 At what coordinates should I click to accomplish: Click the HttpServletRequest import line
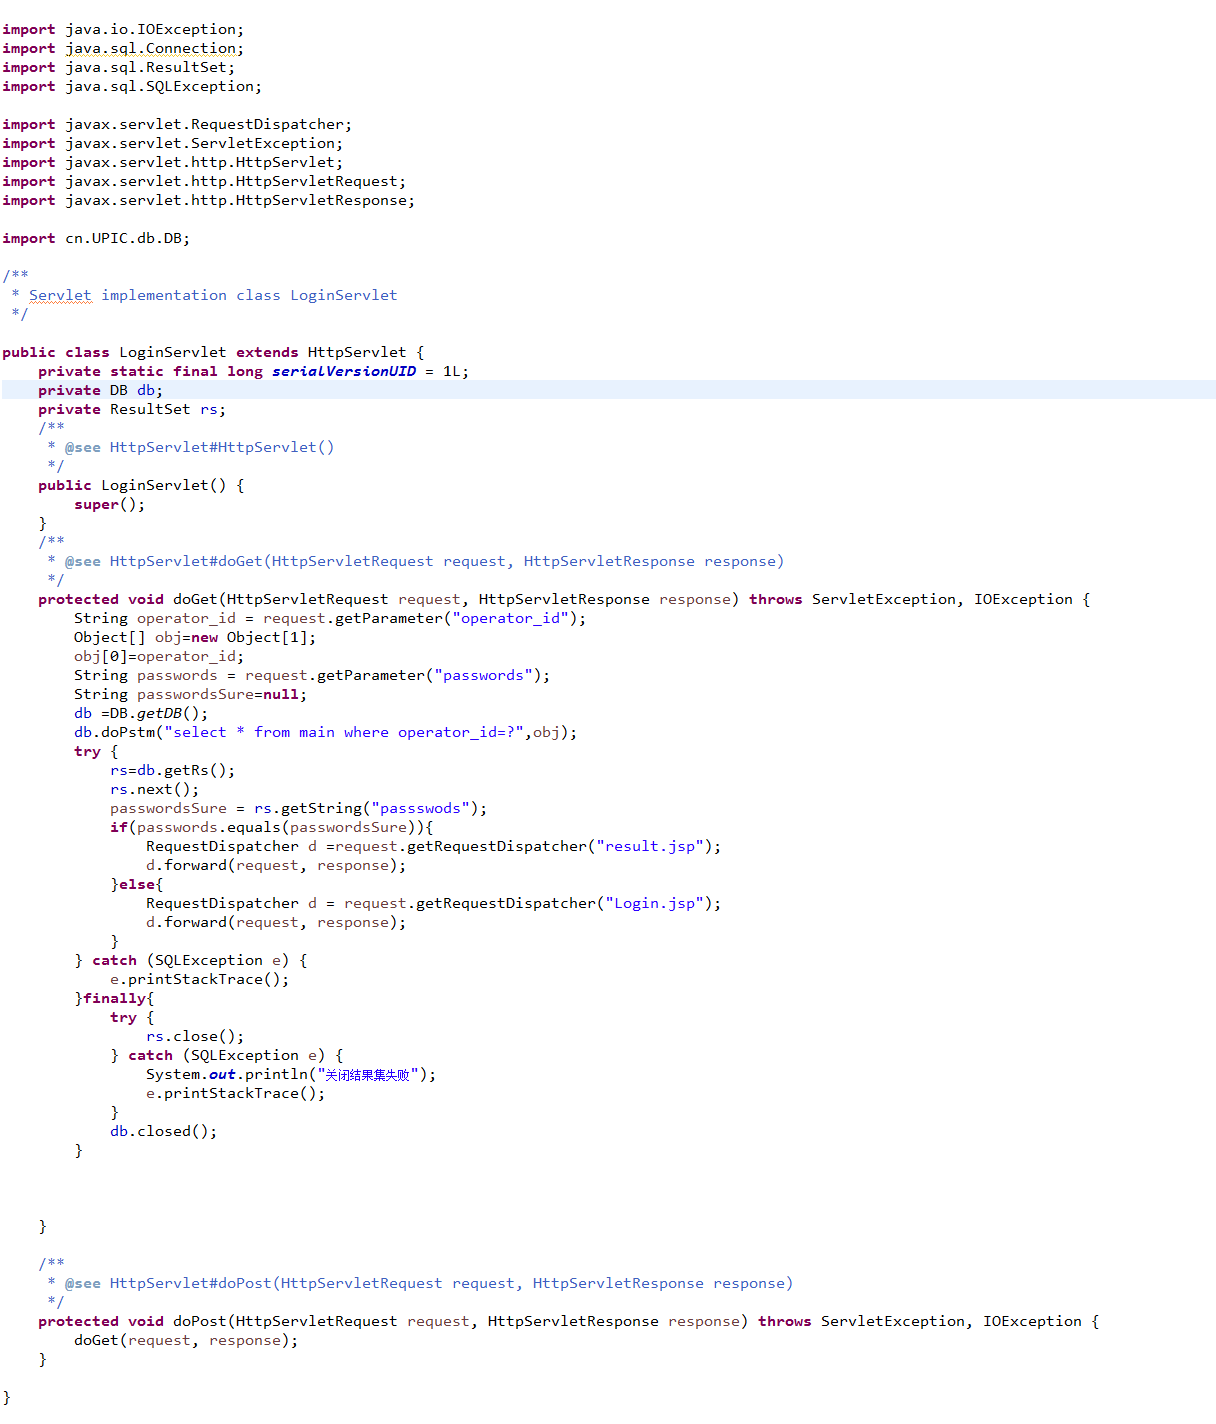pyautogui.click(x=204, y=181)
